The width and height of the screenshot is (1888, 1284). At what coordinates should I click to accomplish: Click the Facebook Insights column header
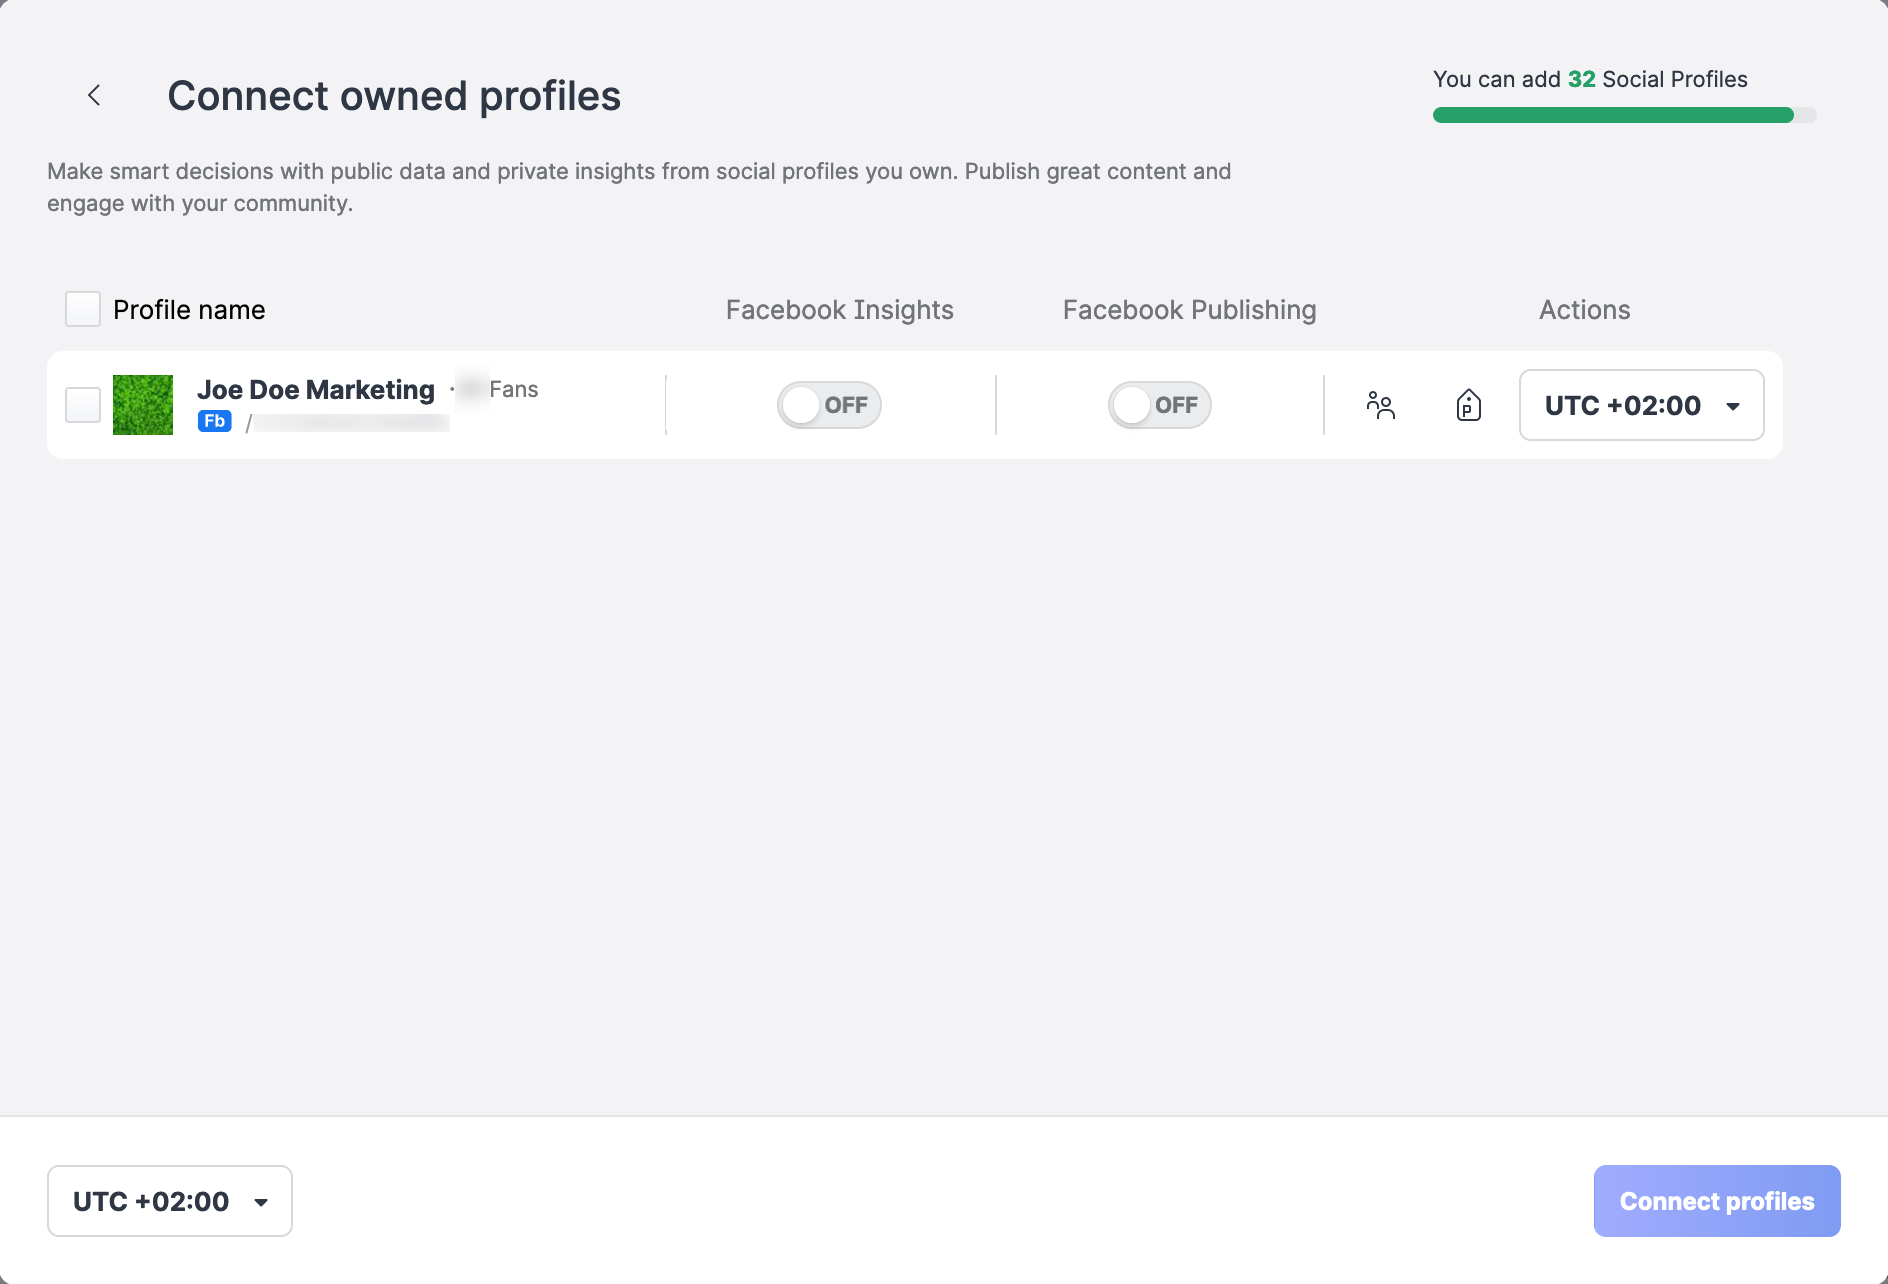(x=839, y=310)
